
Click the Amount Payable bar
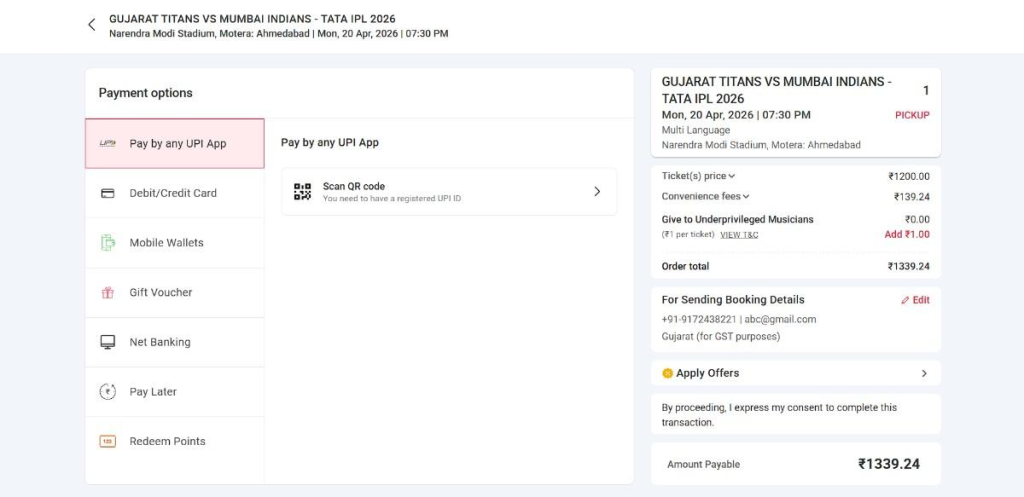click(x=795, y=464)
